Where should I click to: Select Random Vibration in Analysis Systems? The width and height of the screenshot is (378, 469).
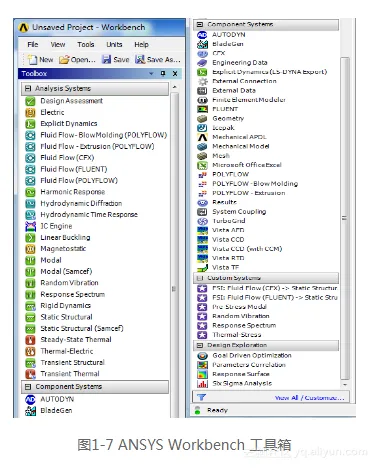tap(69, 283)
